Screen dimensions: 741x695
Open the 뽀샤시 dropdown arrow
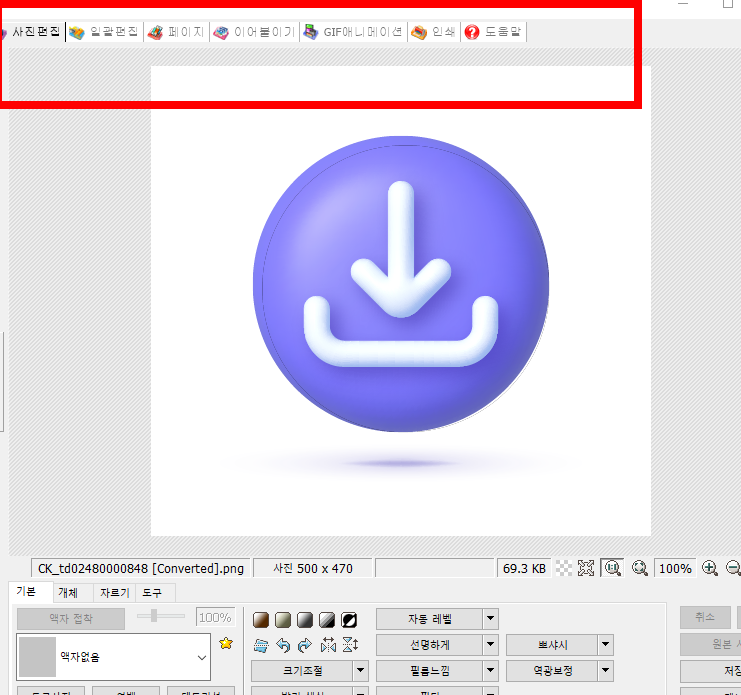point(605,644)
